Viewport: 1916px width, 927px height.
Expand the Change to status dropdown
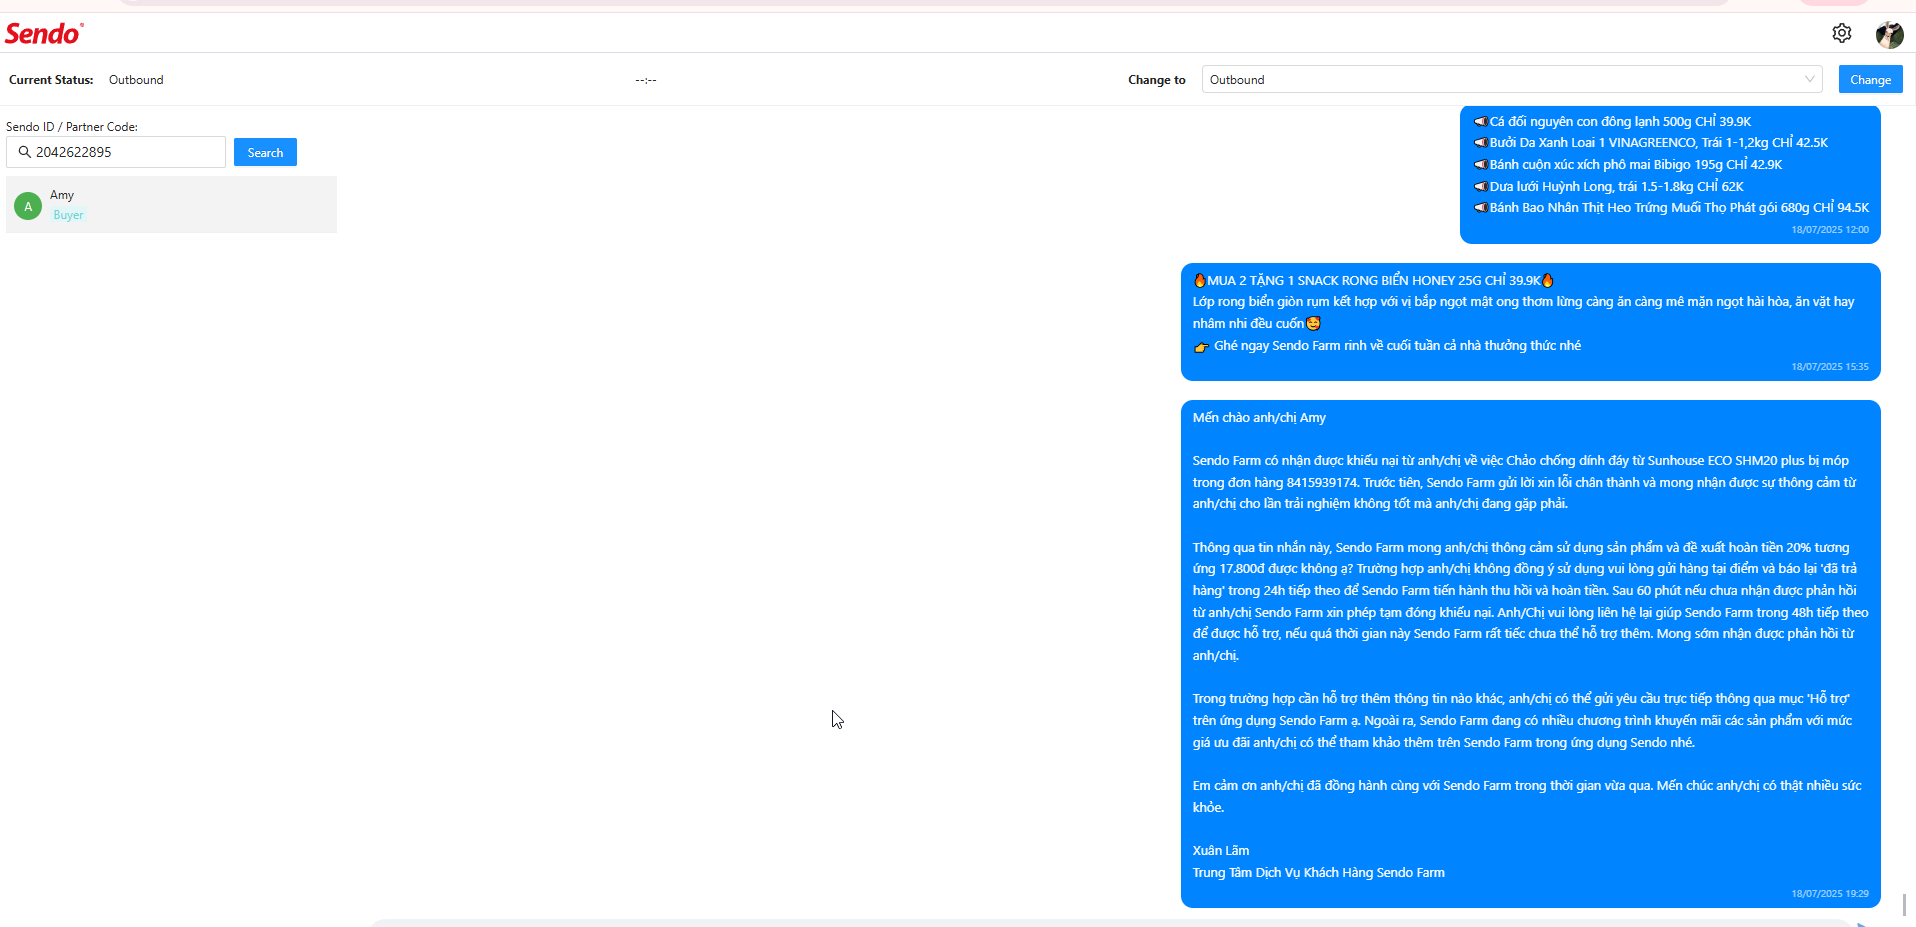click(x=1511, y=79)
